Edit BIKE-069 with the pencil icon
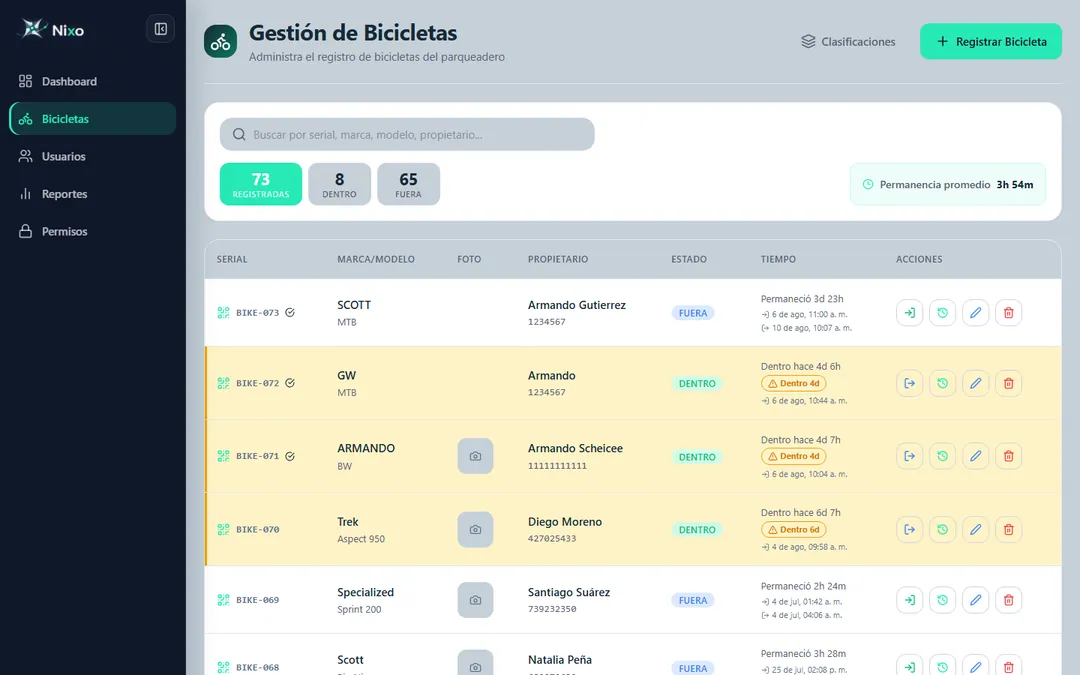The width and height of the screenshot is (1080, 675). [975, 600]
